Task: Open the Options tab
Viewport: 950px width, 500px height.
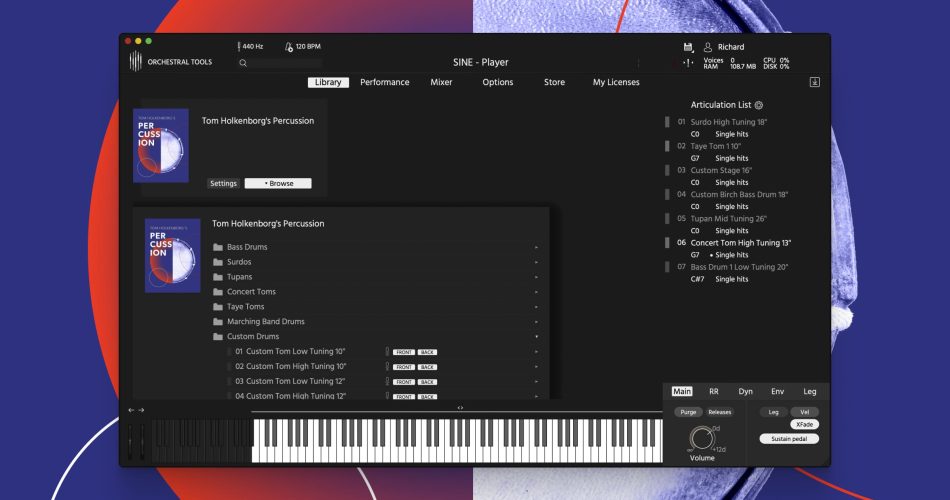Action: point(497,82)
